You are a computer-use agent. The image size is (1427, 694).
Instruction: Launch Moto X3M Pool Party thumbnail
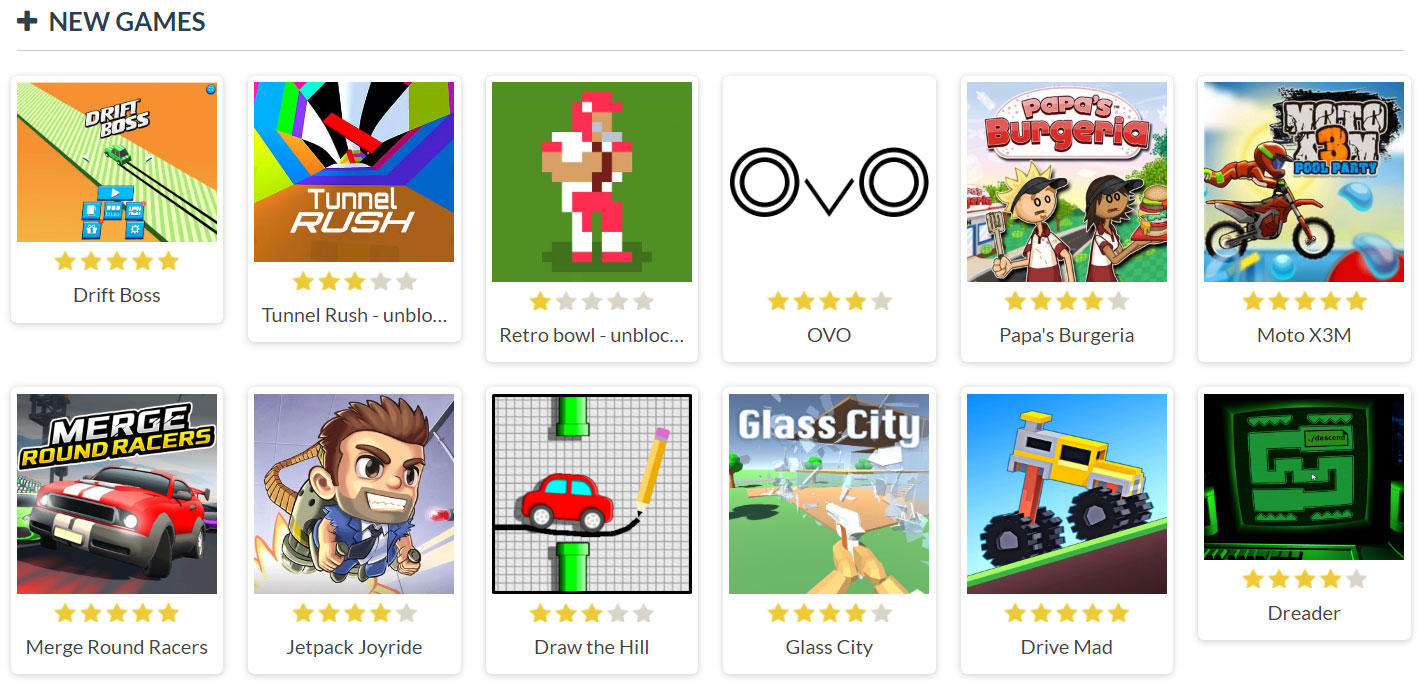click(x=1304, y=182)
